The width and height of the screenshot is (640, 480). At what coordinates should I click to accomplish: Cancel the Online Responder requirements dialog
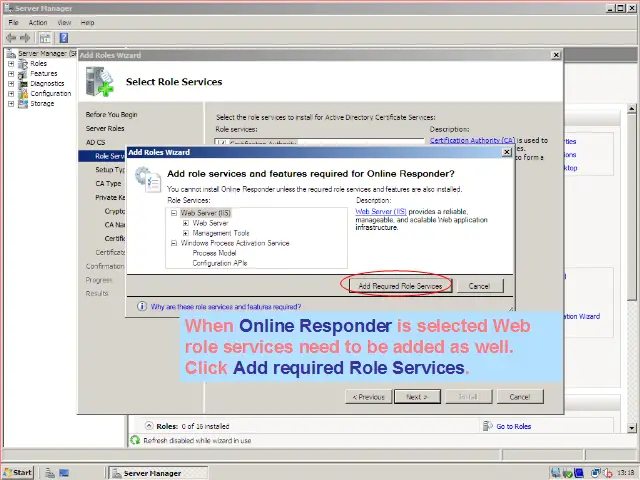(479, 286)
